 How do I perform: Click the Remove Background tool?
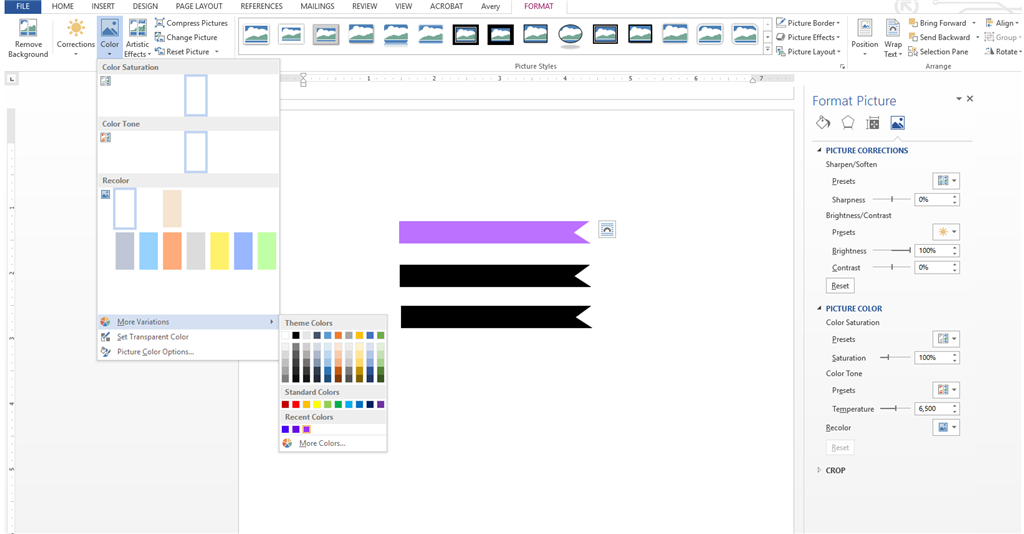tap(28, 39)
